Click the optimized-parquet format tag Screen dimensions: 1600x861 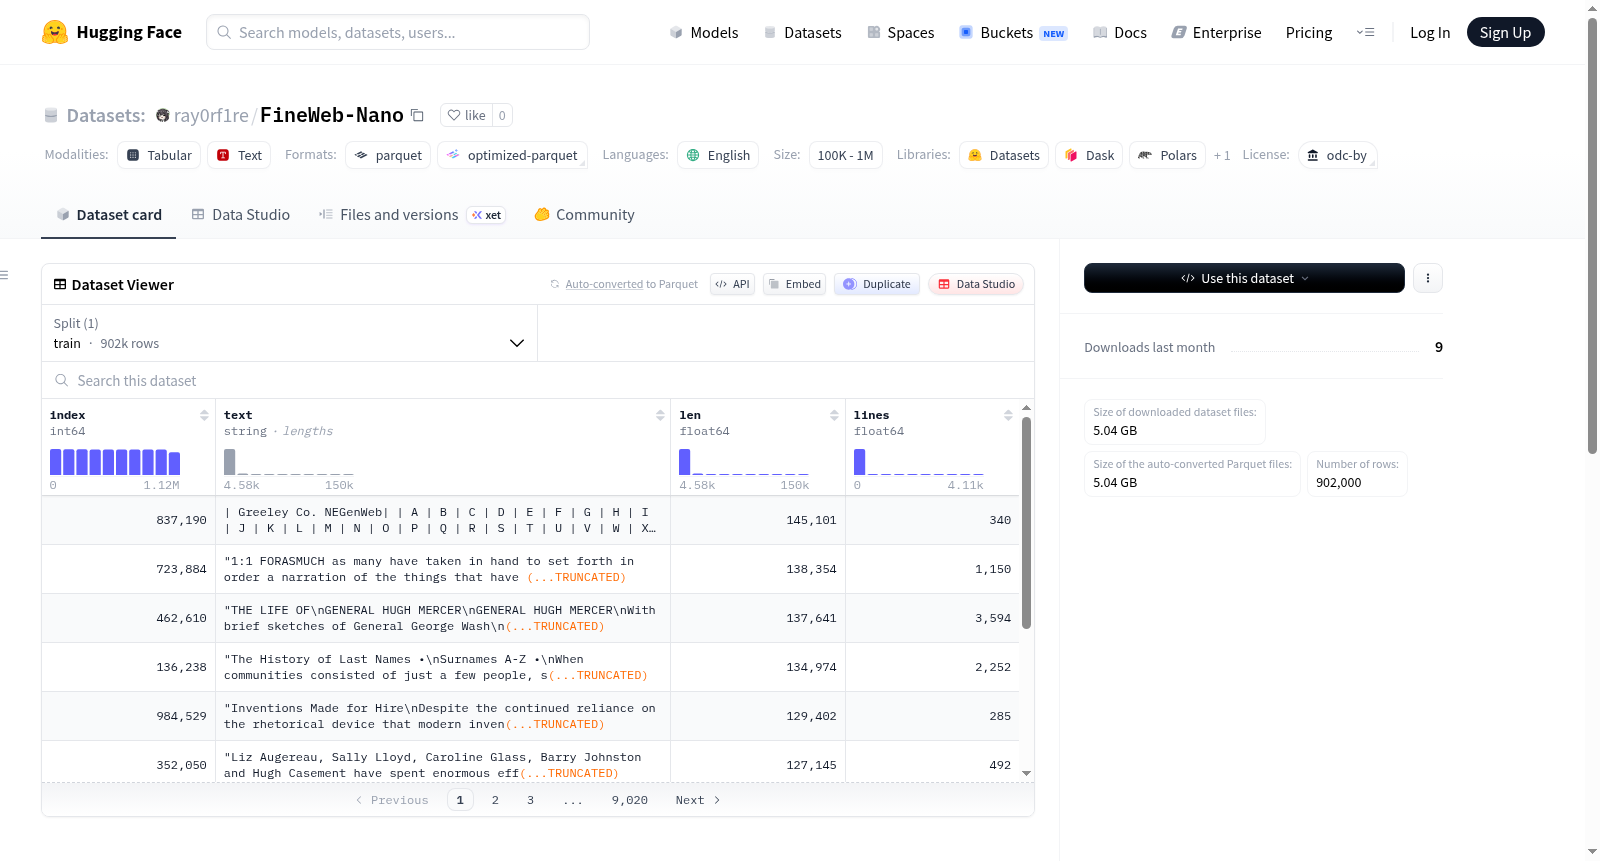click(x=512, y=155)
